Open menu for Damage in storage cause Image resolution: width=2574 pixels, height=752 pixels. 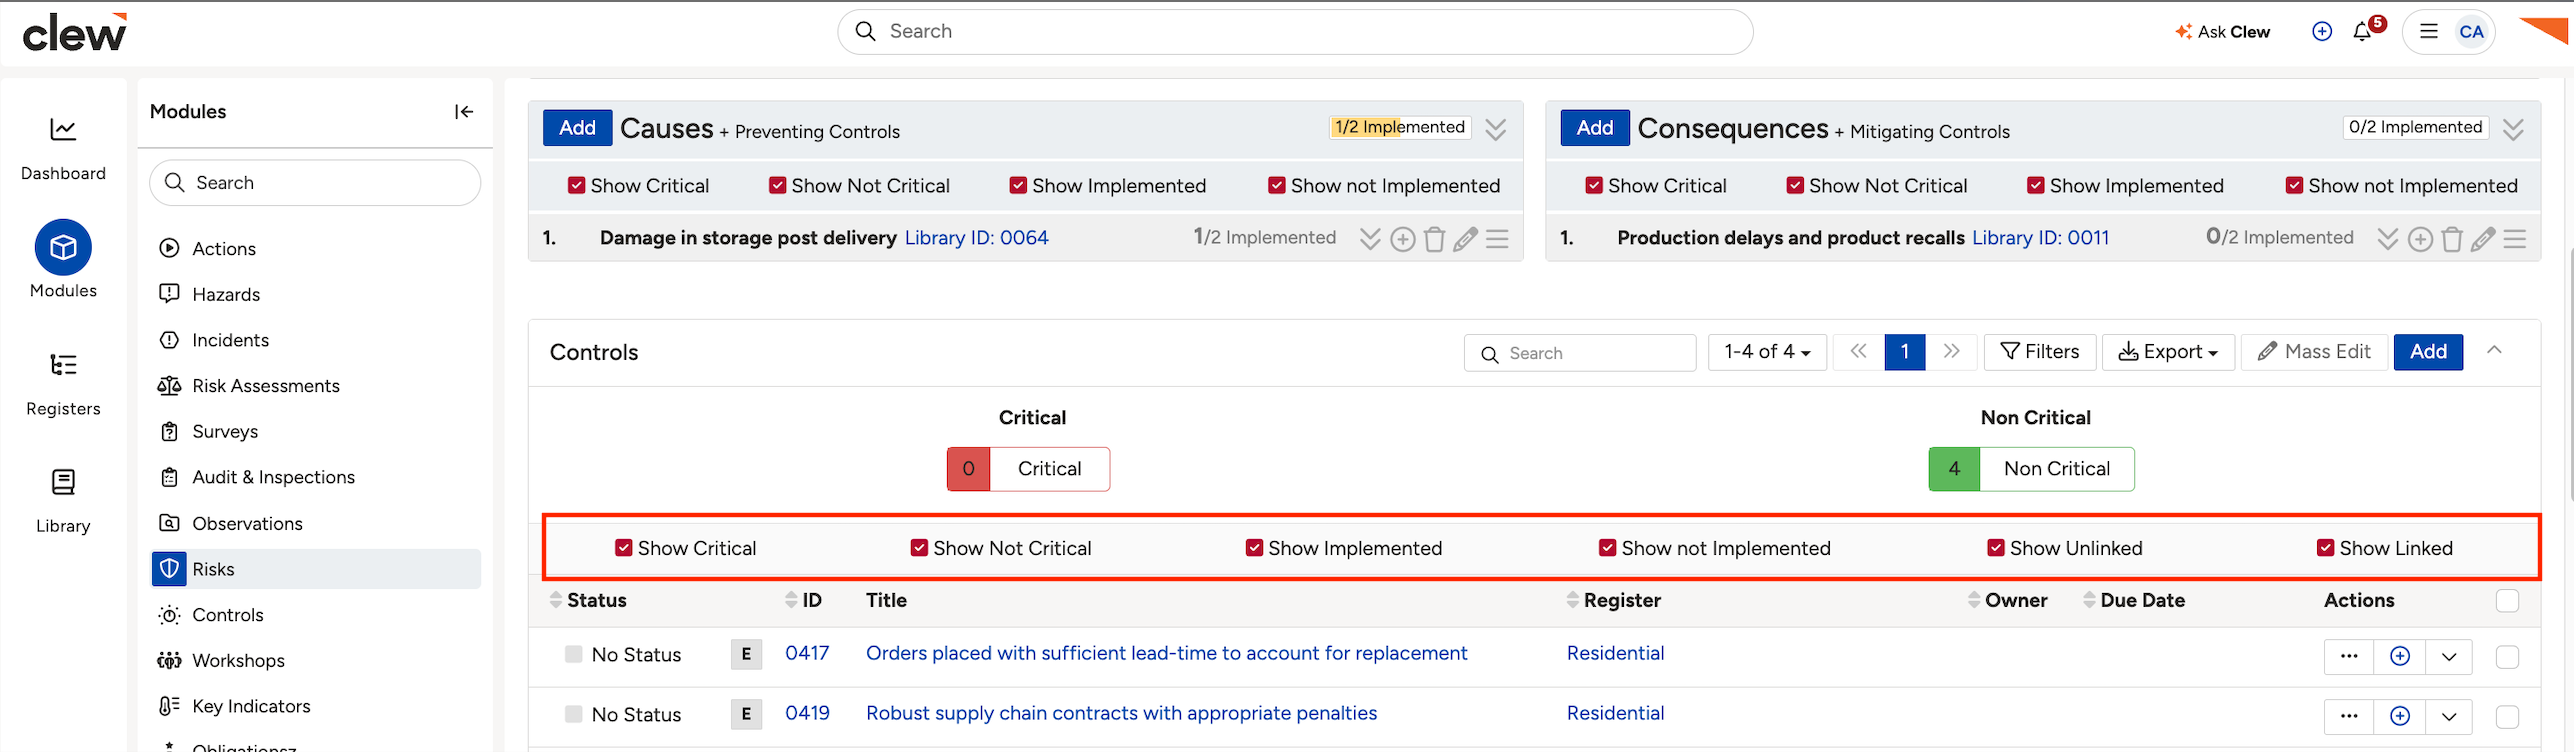coord(1497,239)
